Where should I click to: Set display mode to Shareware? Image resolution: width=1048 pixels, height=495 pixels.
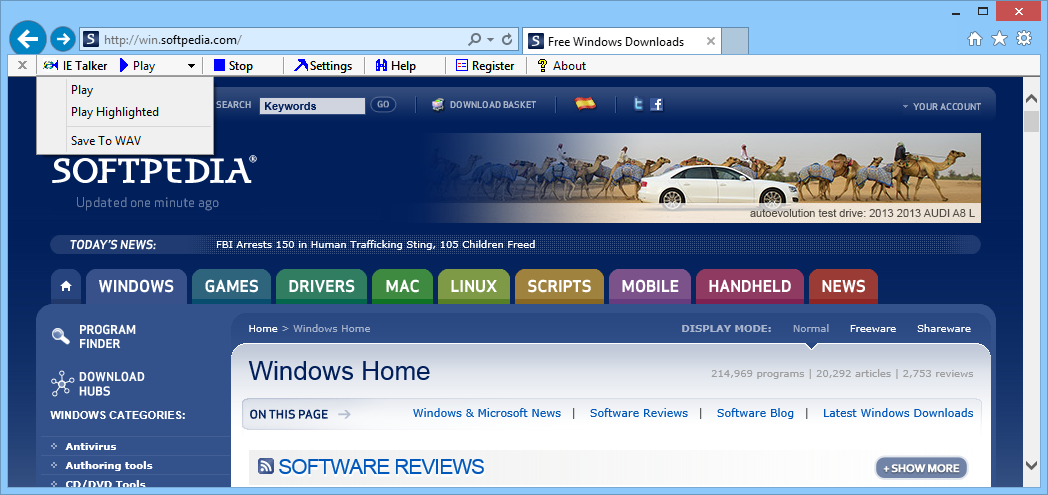[x=944, y=329]
